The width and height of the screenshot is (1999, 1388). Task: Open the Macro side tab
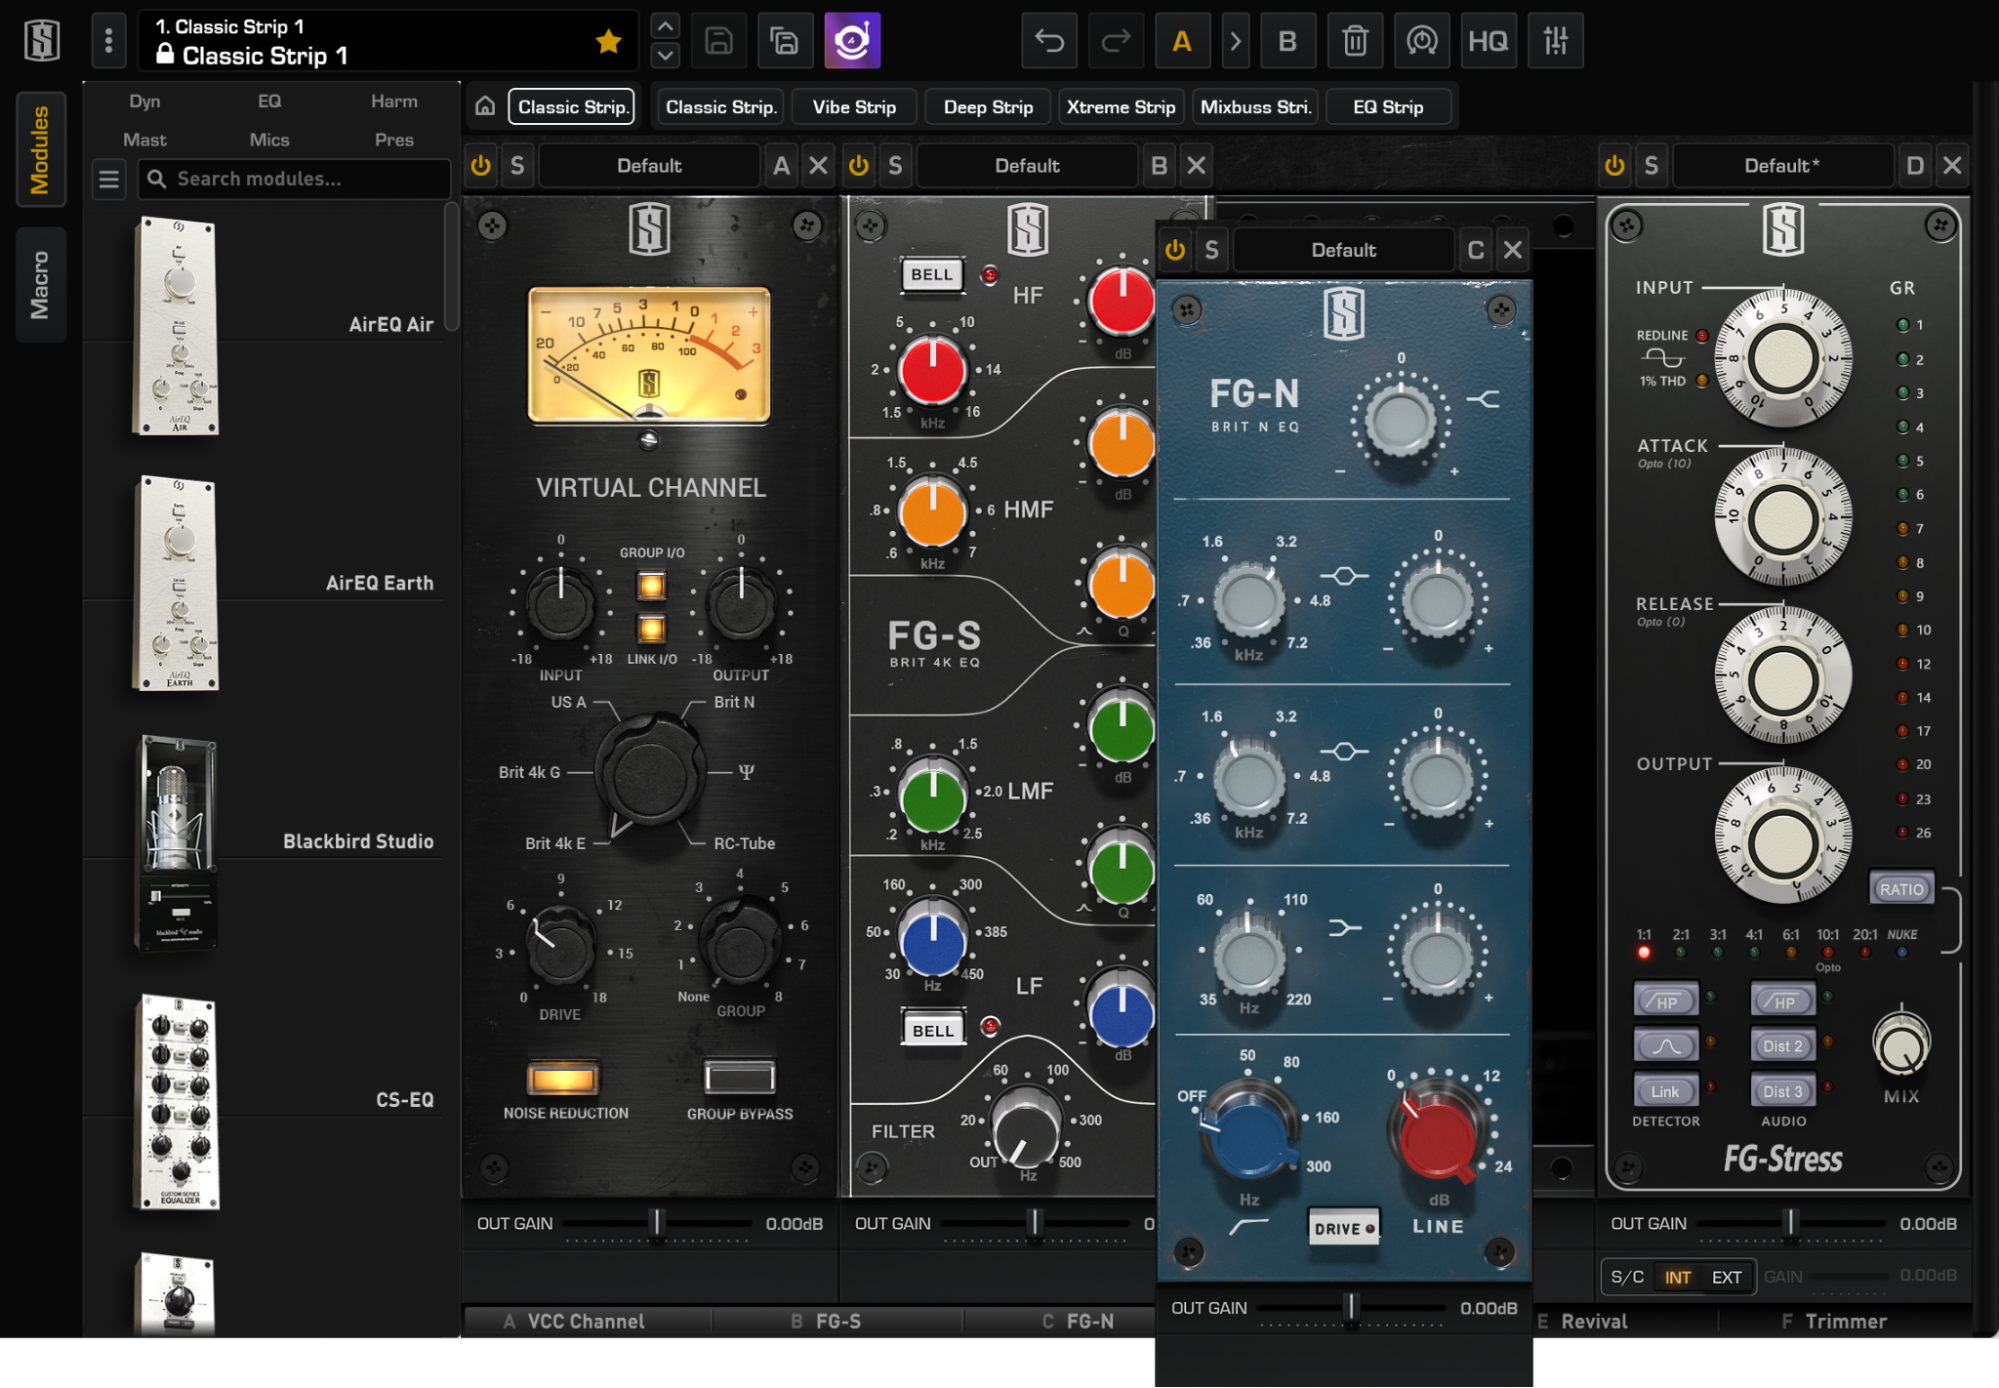pos(40,285)
